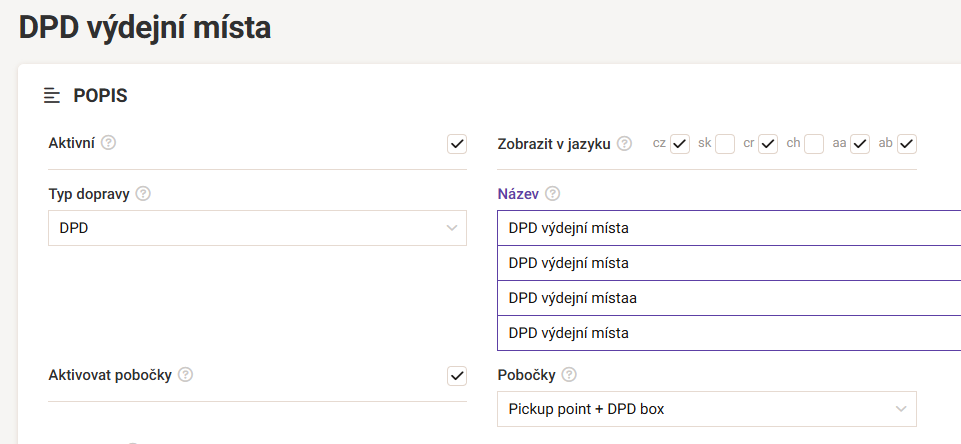This screenshot has width=961, height=444.
Task: Click the POPIS section lines icon
Action: click(52, 96)
